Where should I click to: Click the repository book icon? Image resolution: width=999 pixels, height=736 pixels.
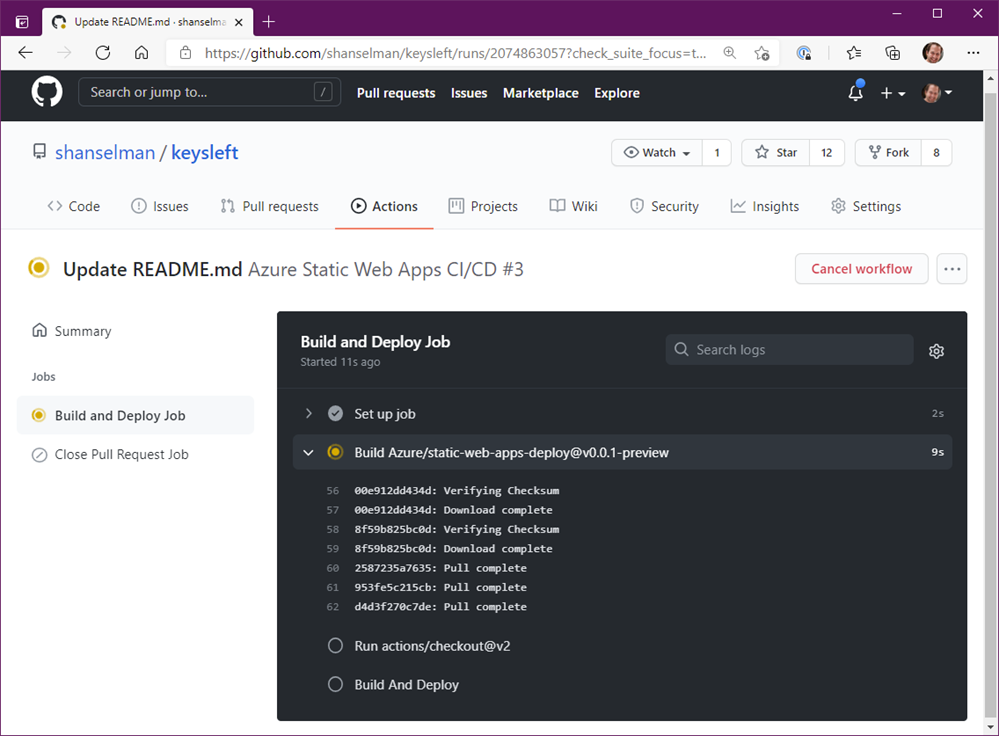[40, 152]
